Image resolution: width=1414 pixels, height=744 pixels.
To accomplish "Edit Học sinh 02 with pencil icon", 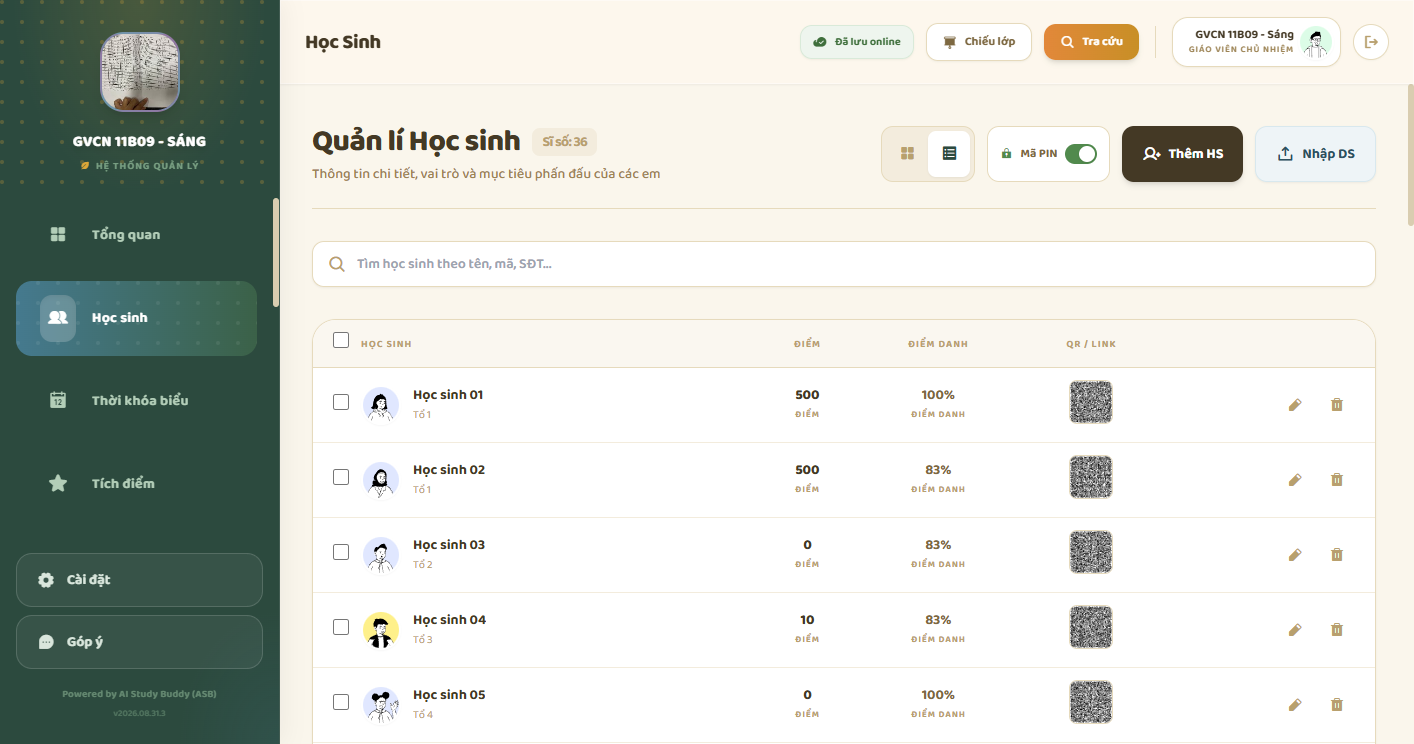I will click(1295, 480).
